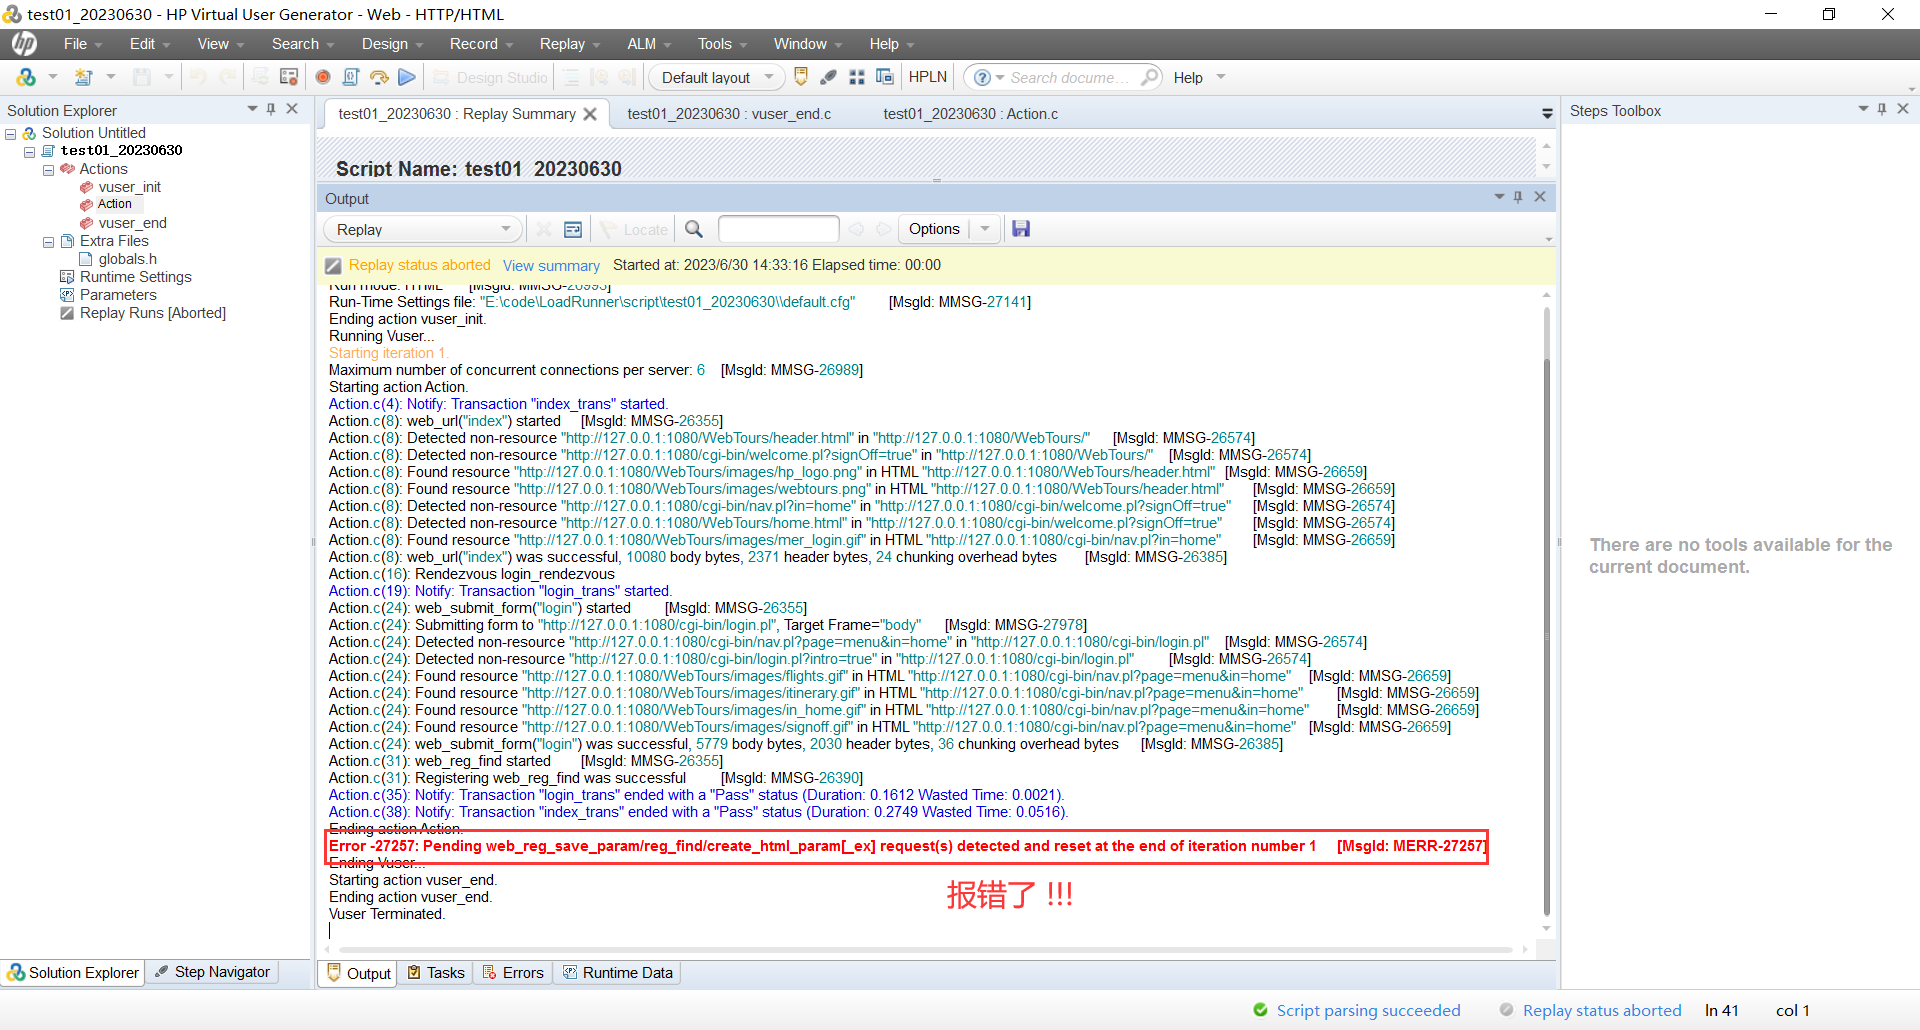Collapse the Extra Files tree node

[48, 242]
